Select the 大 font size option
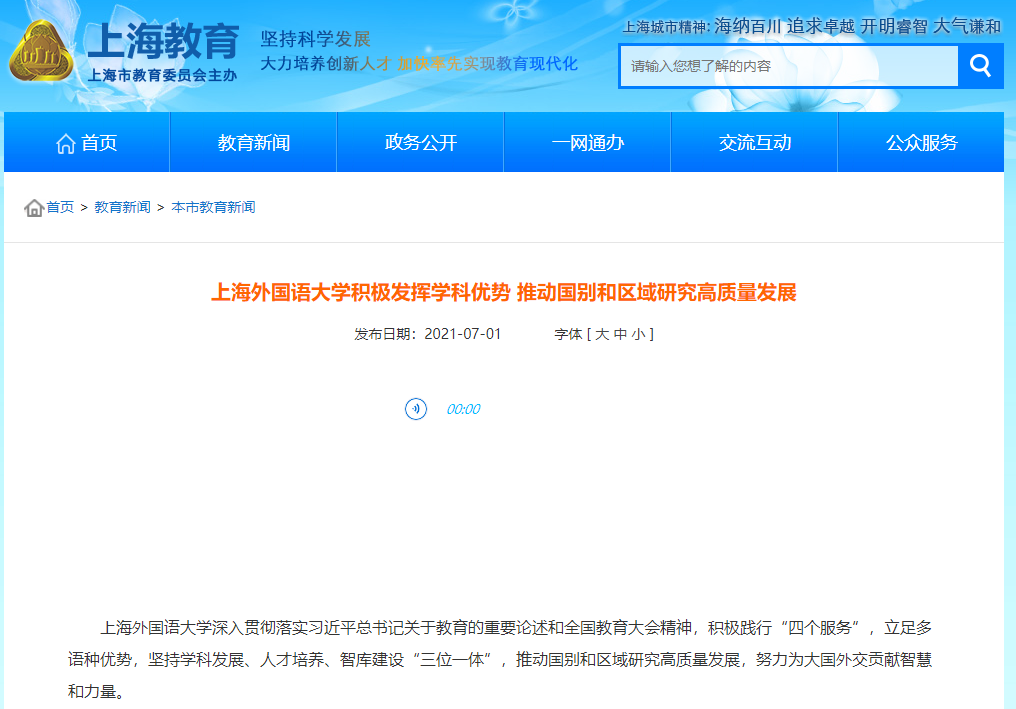Image resolution: width=1016 pixels, height=709 pixels. [604, 335]
